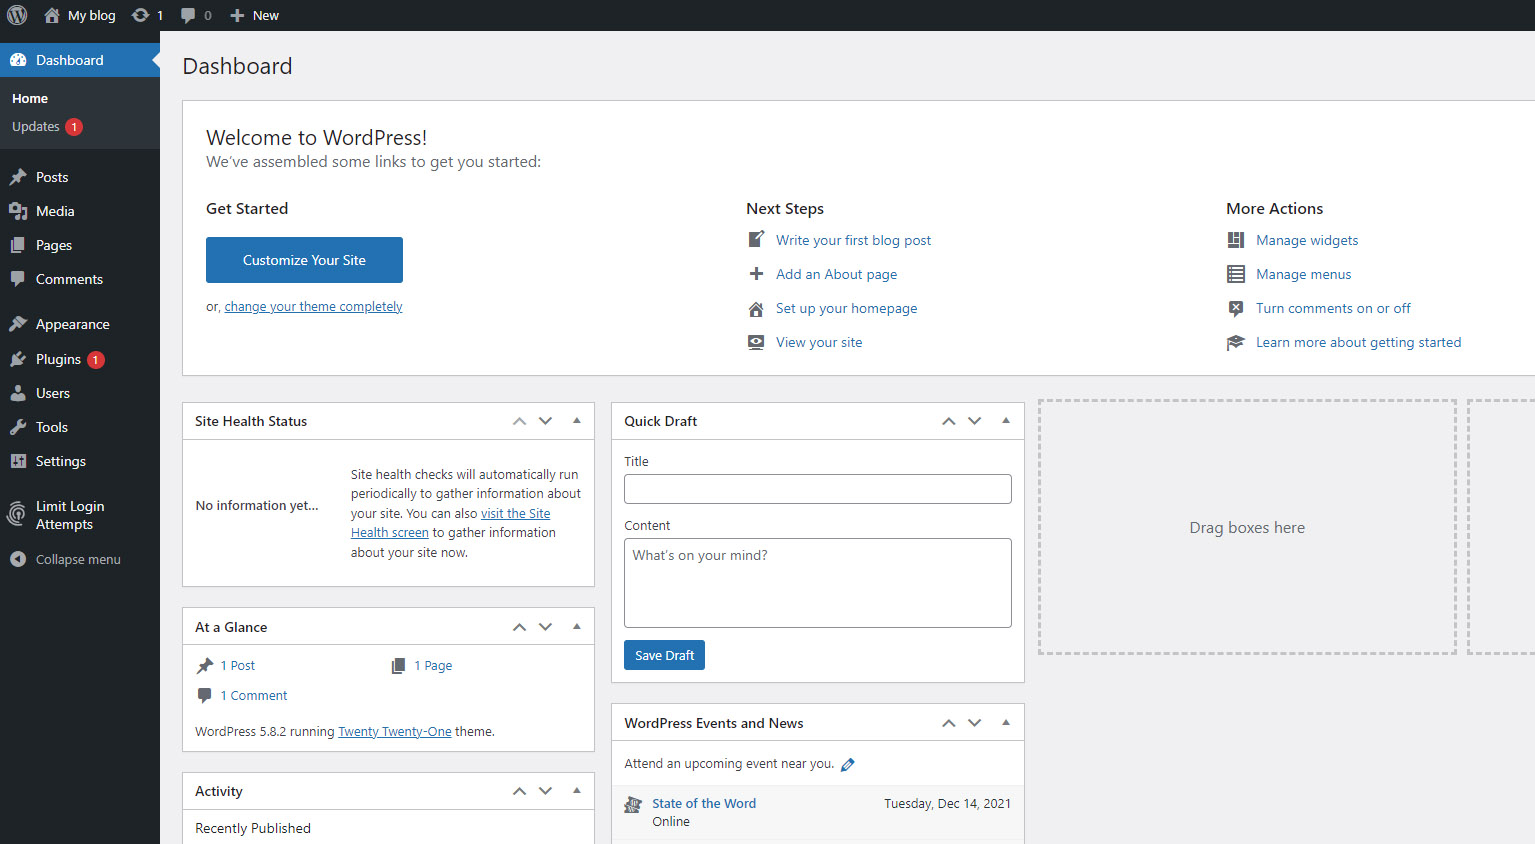
Task: Collapse the Site Health Status panel
Action: click(577, 421)
